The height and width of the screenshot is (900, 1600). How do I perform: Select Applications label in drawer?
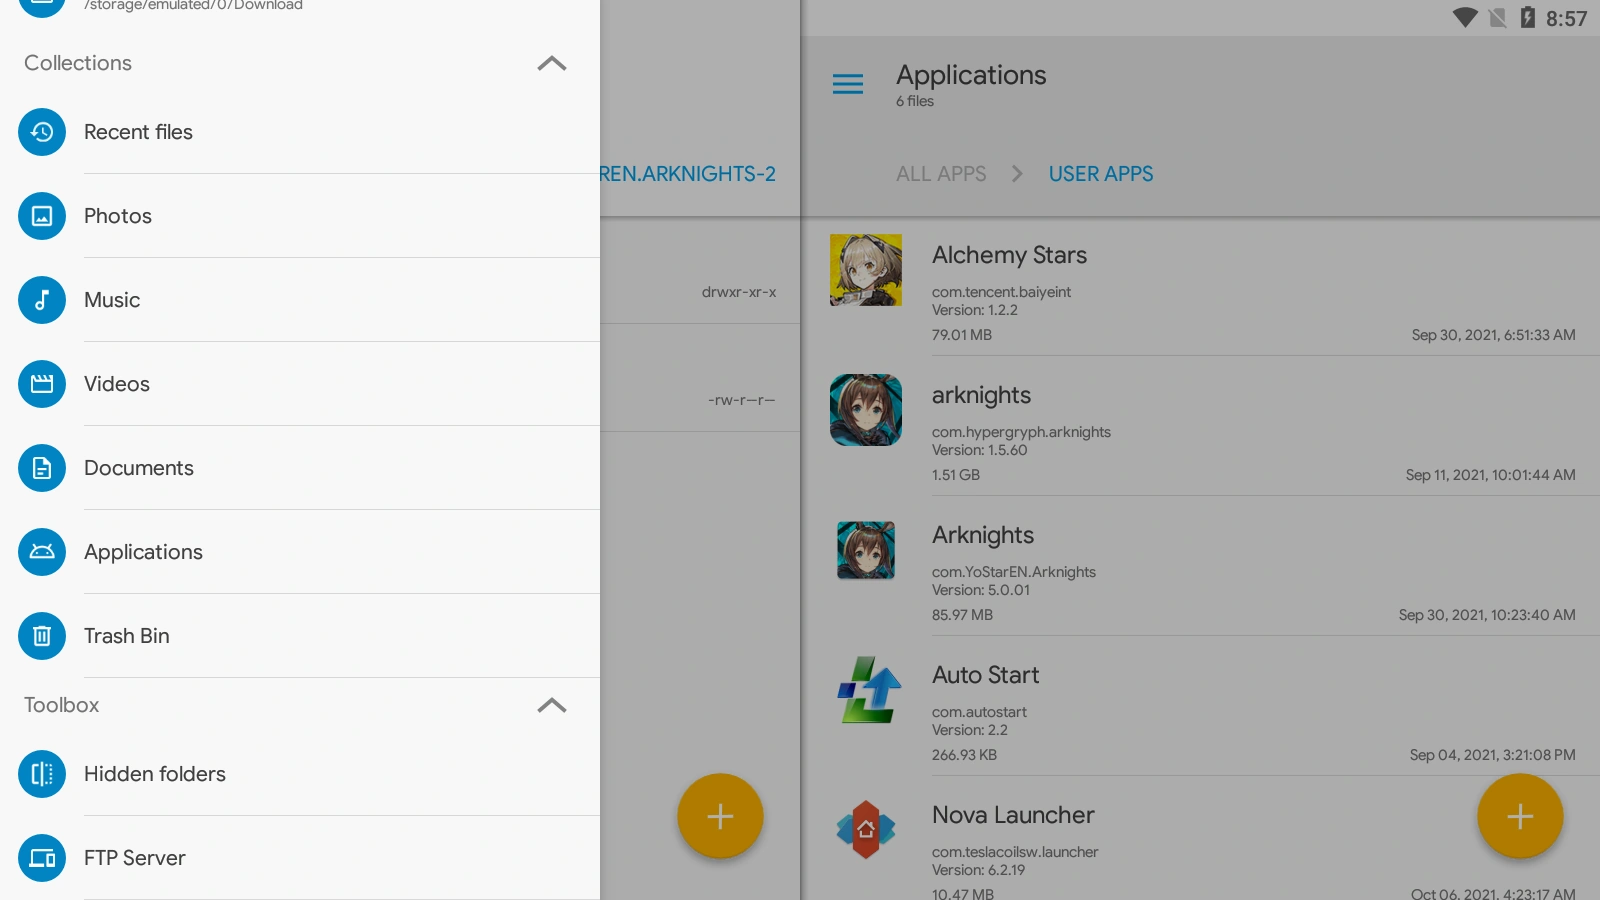(x=143, y=552)
